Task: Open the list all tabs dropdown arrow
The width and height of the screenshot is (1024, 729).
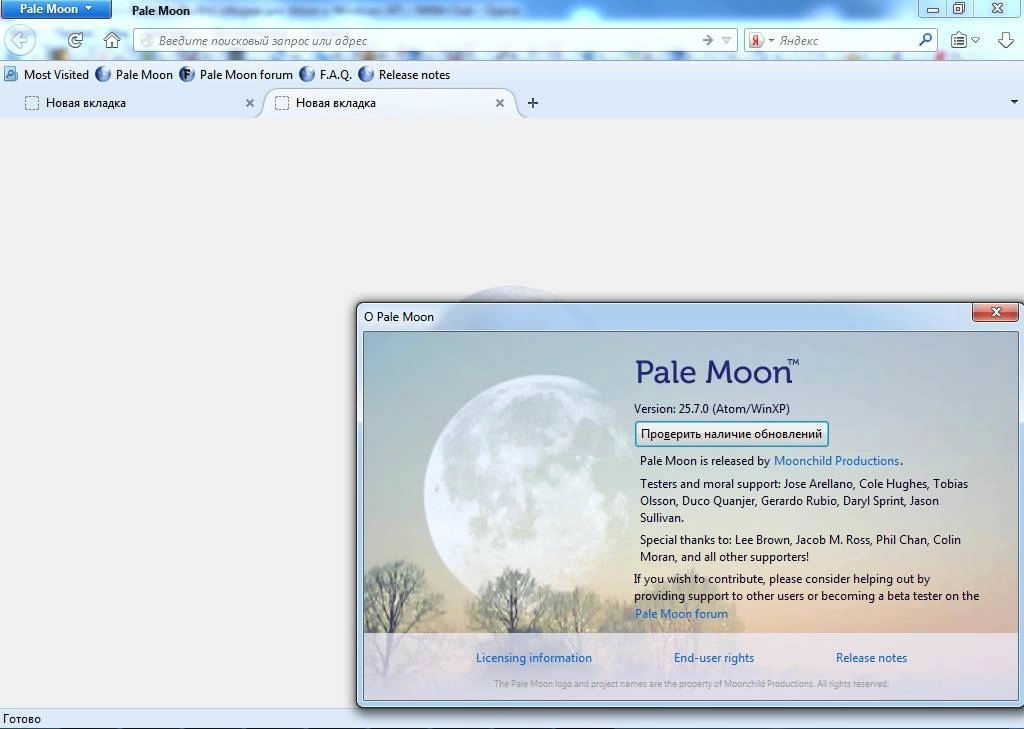Action: pyautogui.click(x=1014, y=103)
